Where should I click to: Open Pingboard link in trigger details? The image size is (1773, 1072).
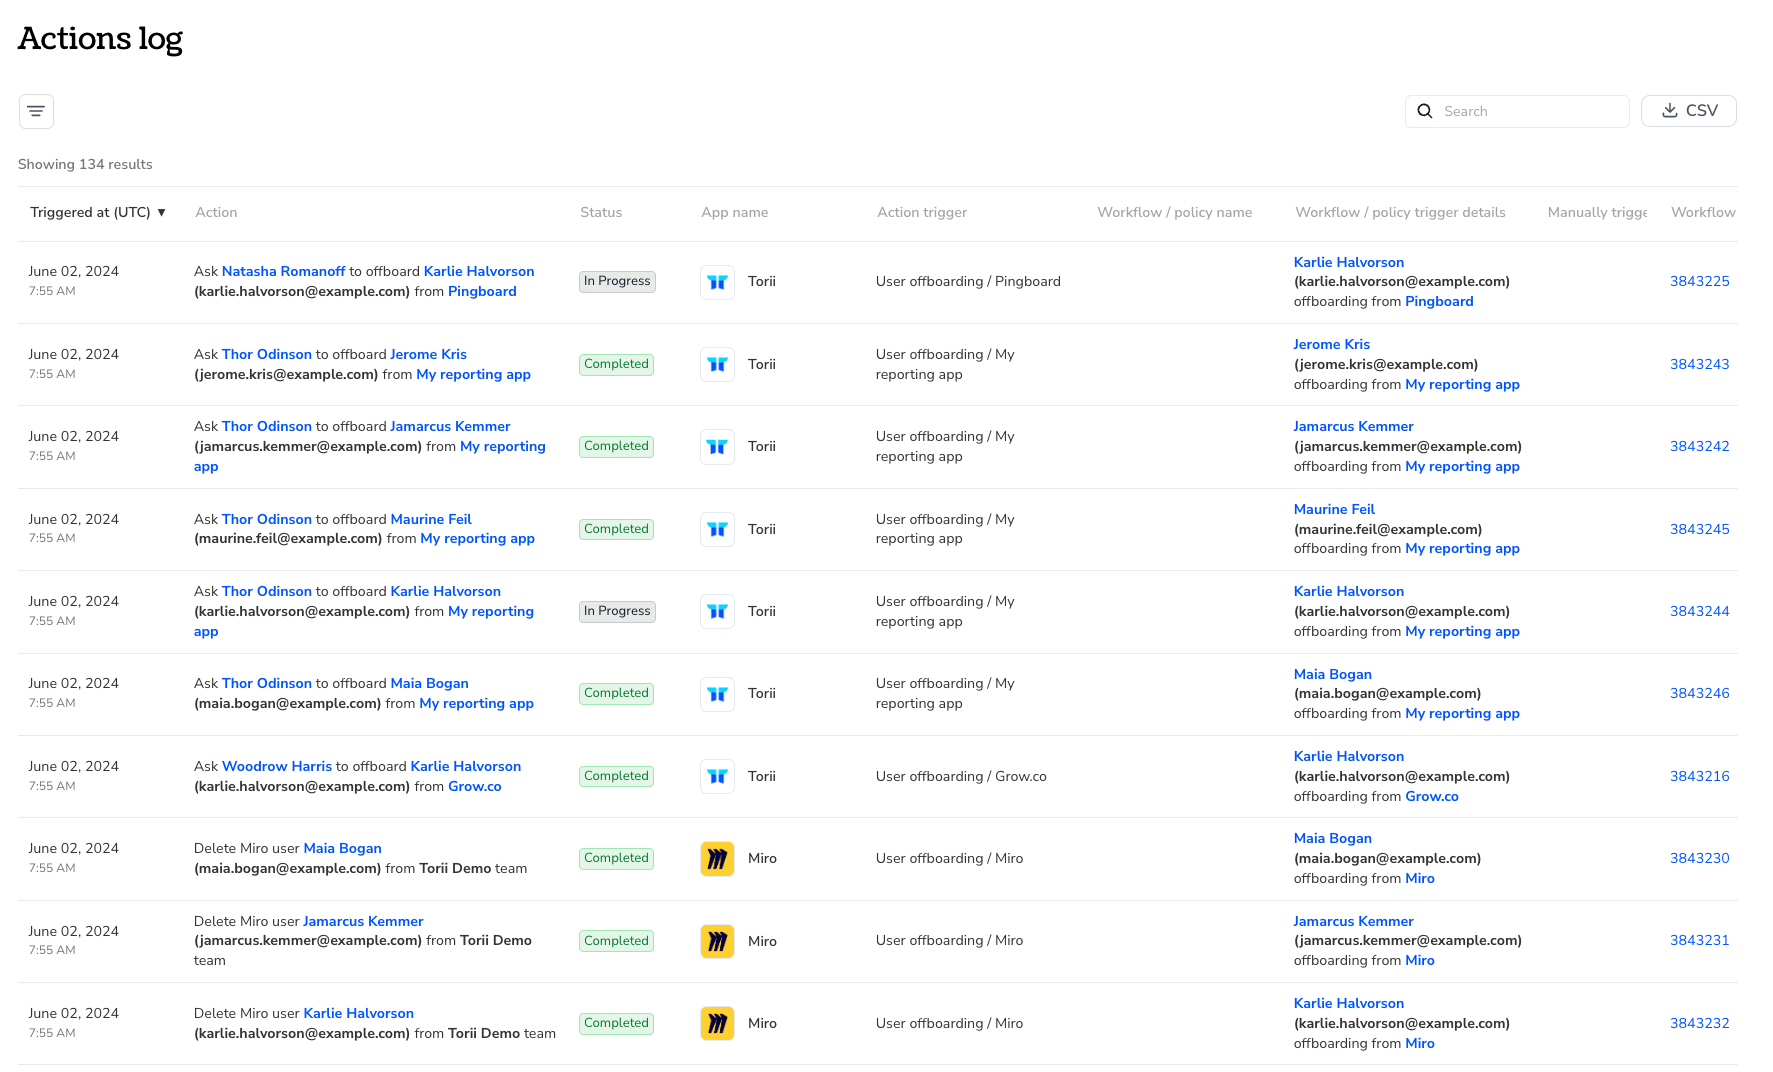[1439, 301]
